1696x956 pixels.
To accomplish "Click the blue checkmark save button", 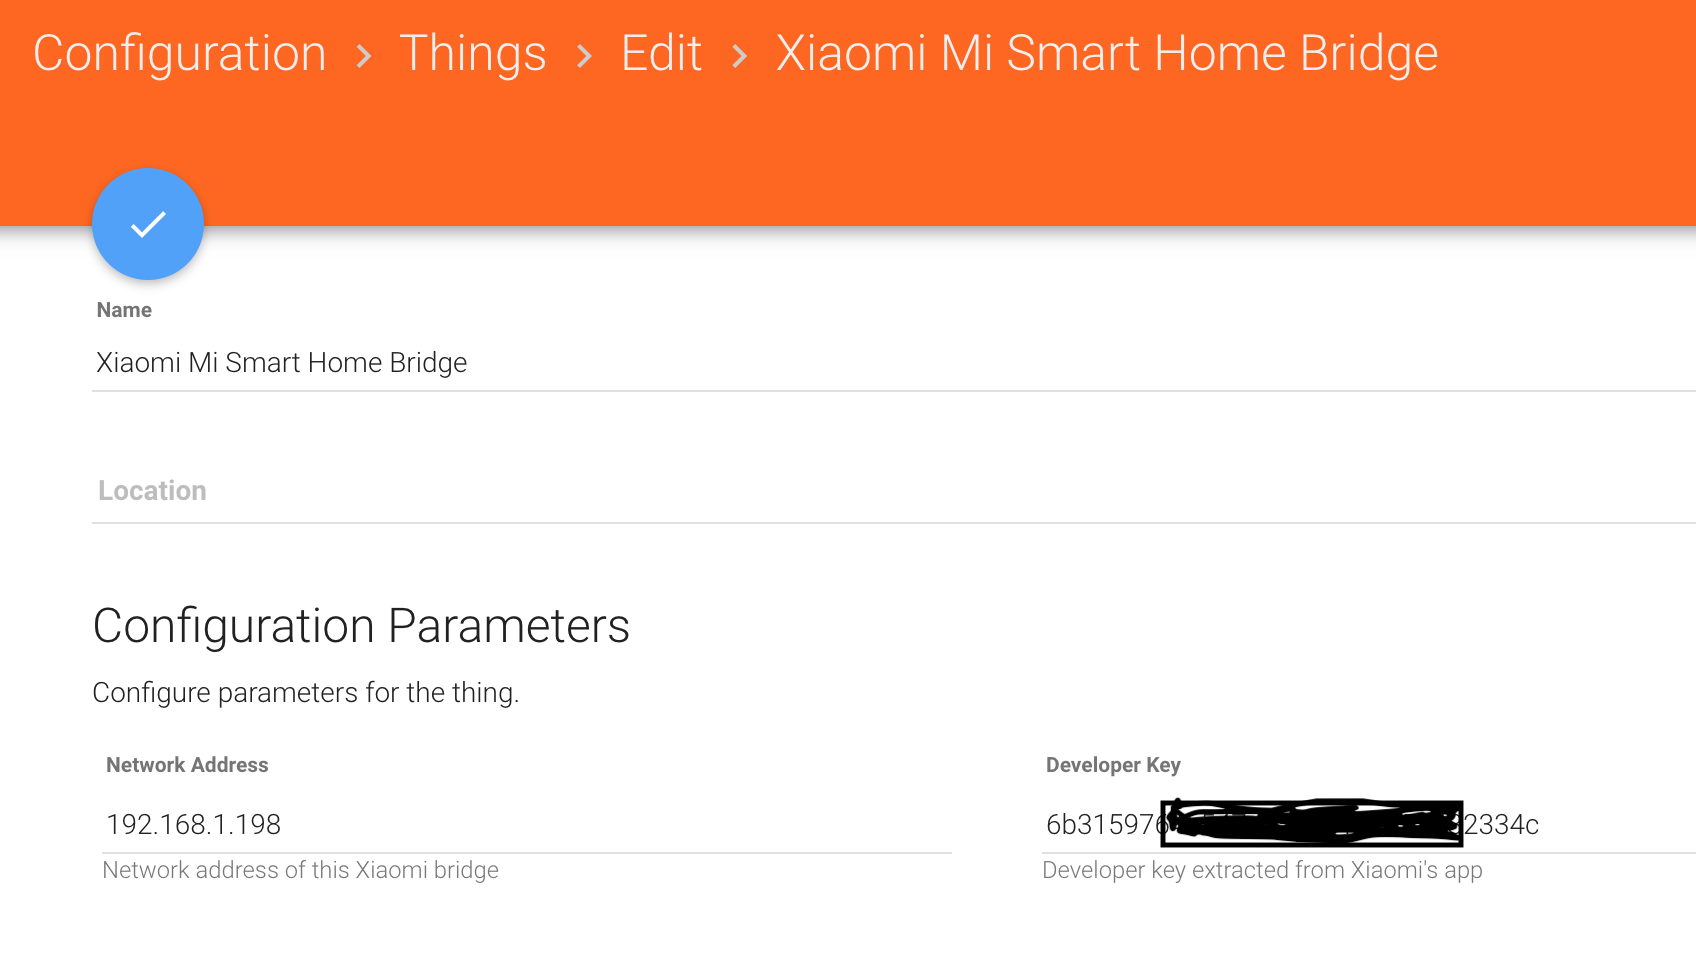I will click(x=148, y=224).
